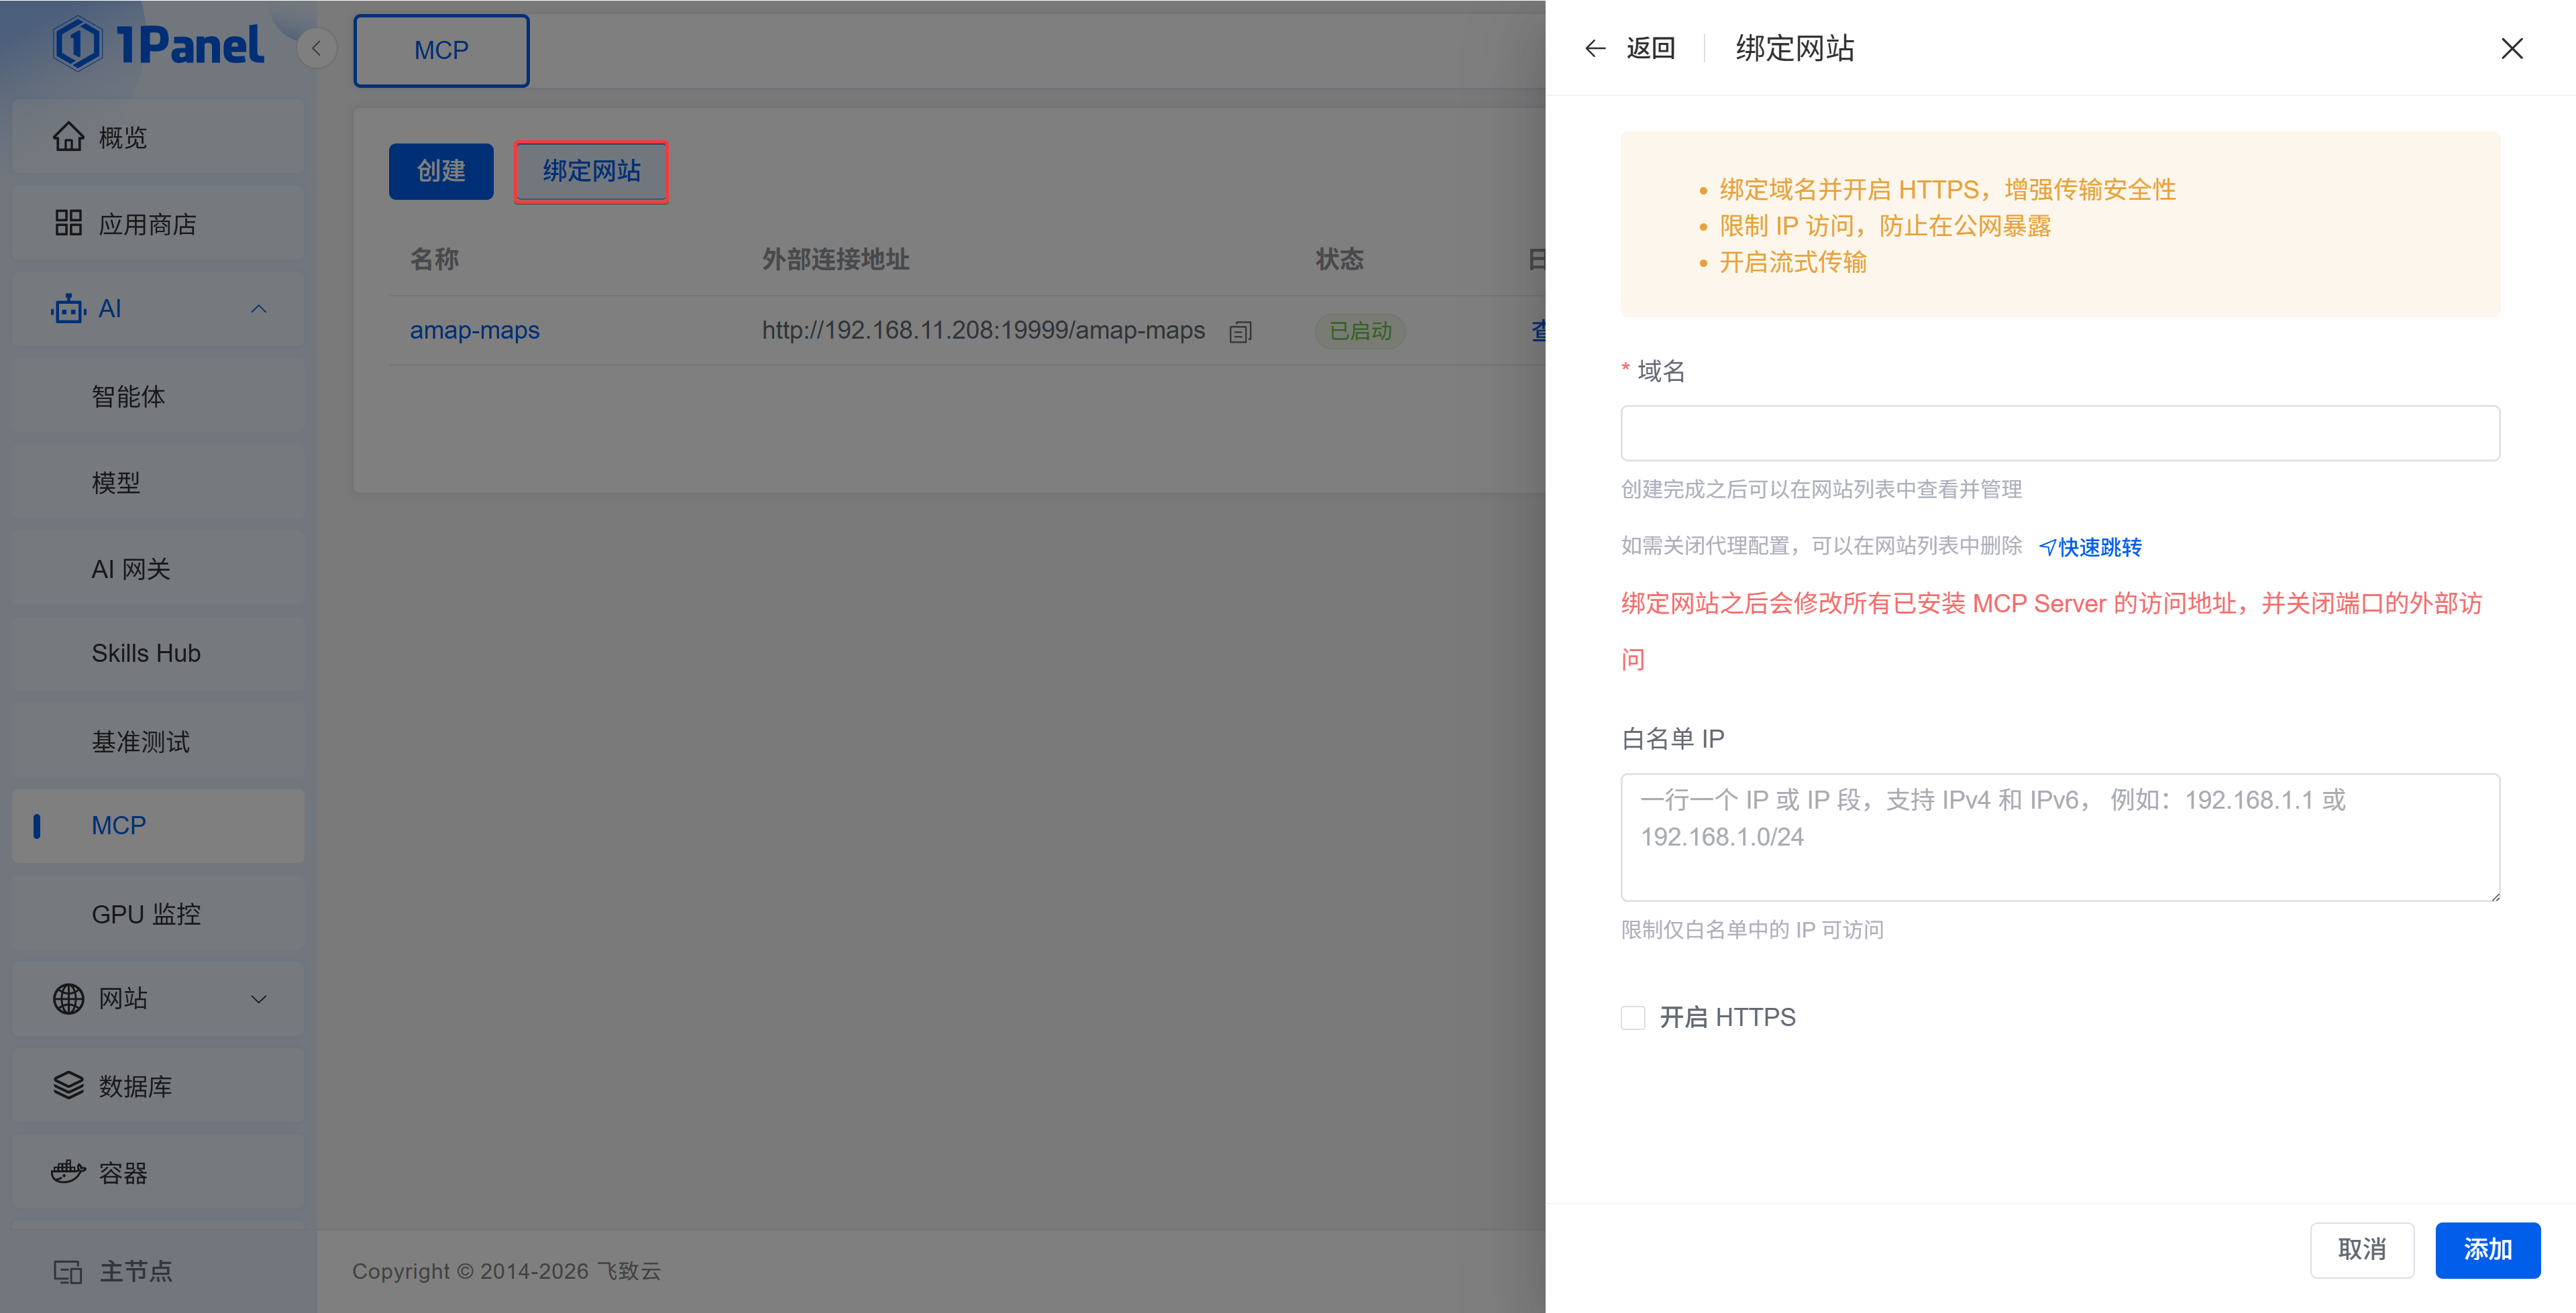Screen dimensions: 2576x1313
Task: Click the 返回 back arrow
Action: click(x=1596, y=48)
